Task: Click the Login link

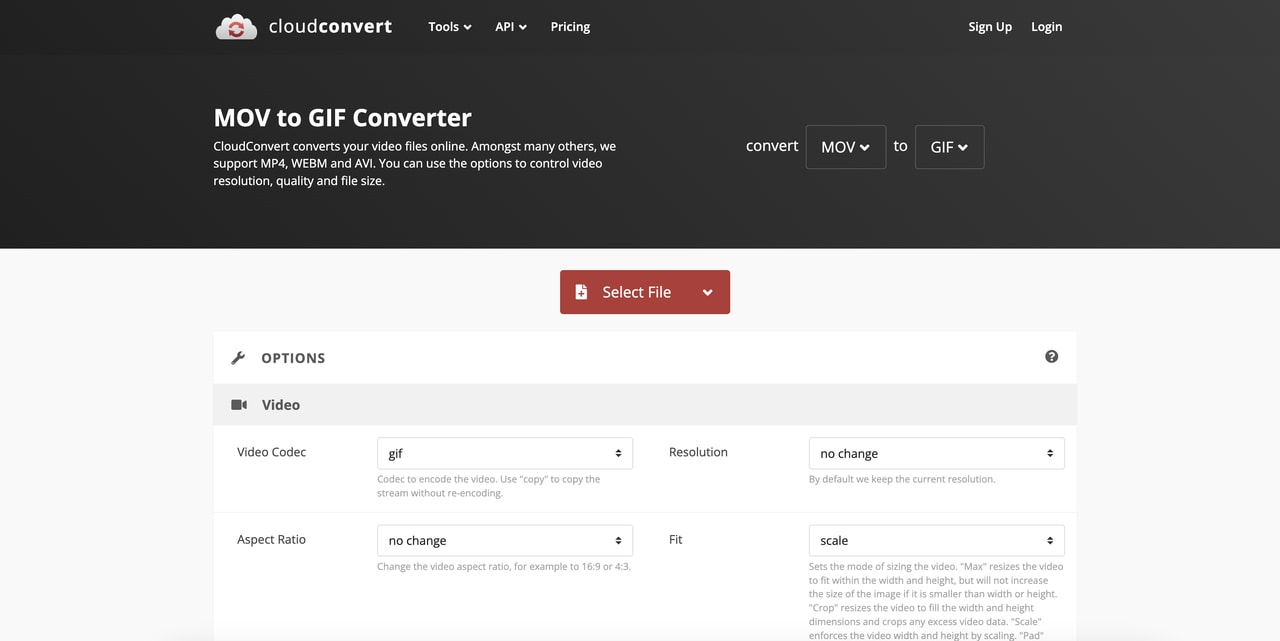Action: [x=1046, y=27]
